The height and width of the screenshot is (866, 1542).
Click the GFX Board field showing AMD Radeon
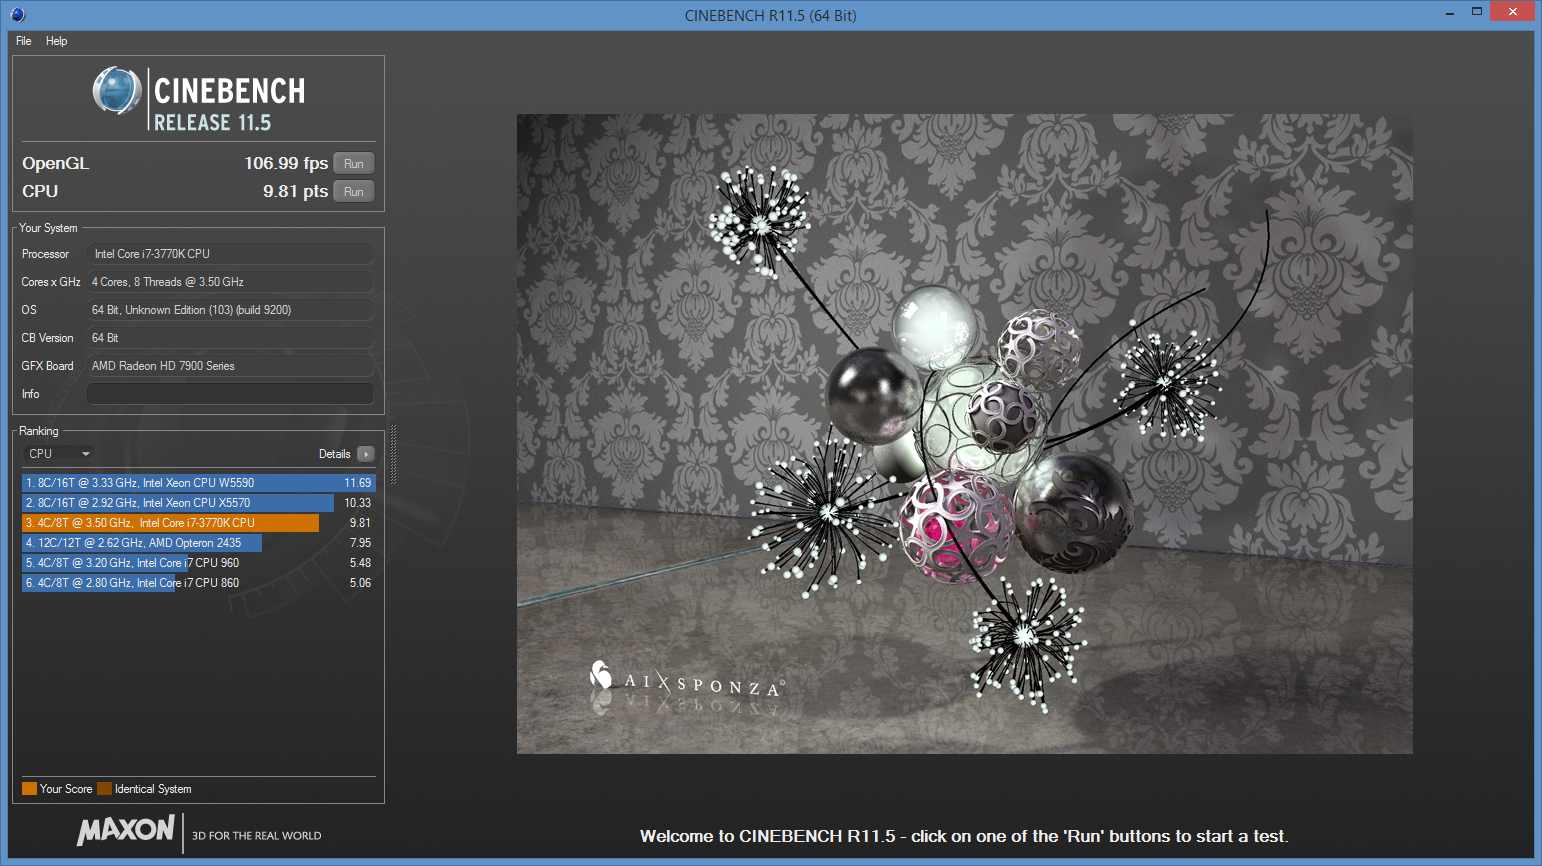[x=230, y=366]
